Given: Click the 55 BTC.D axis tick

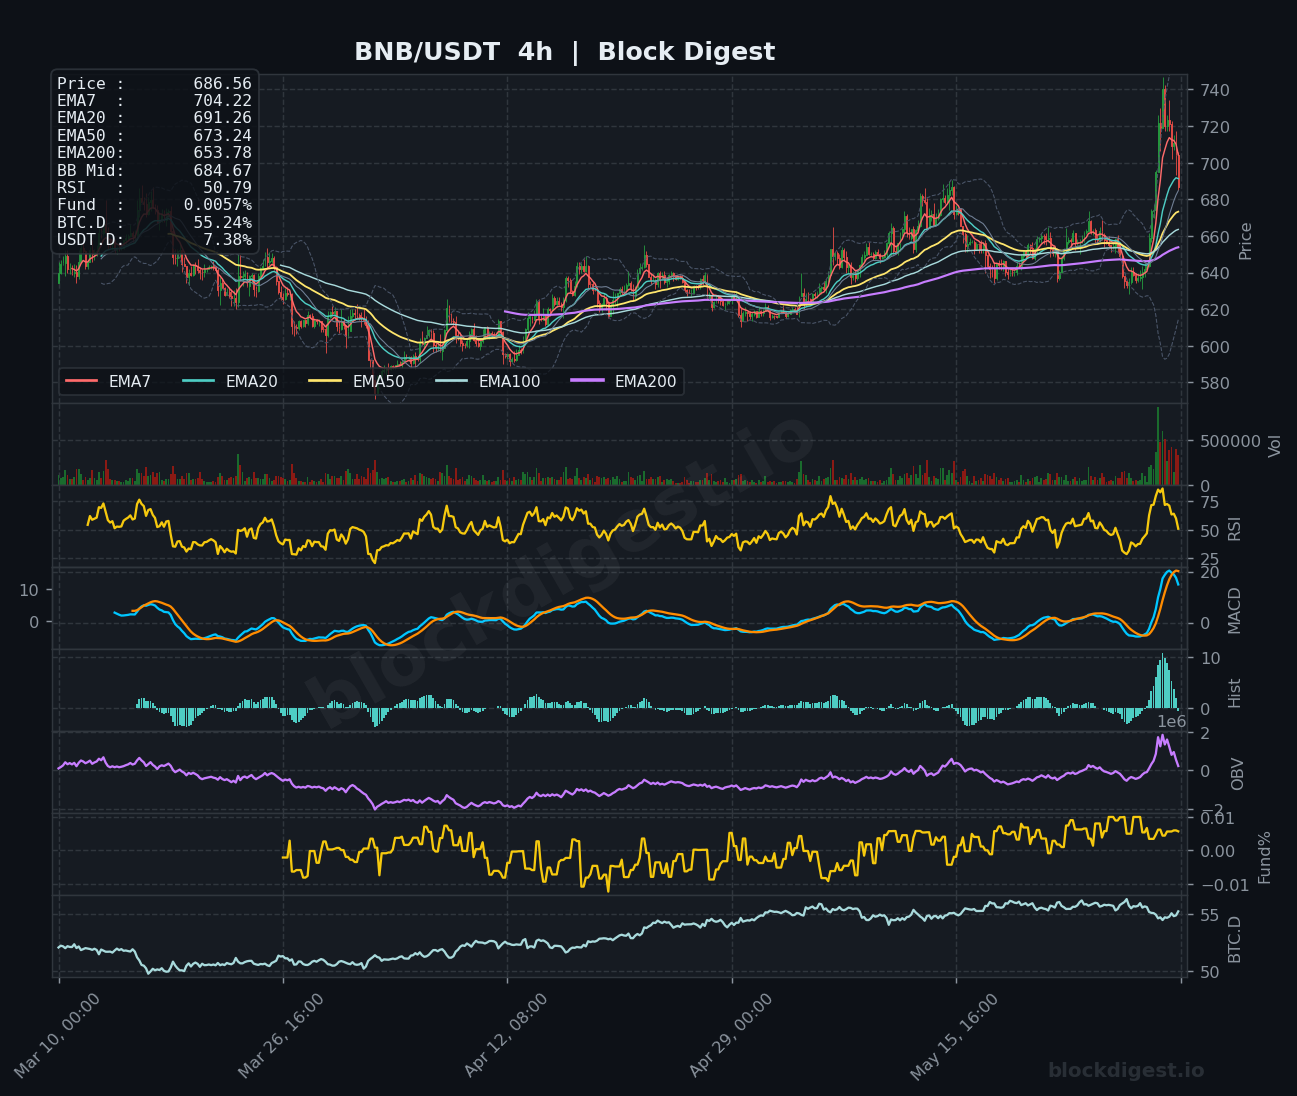Looking at the screenshot, I should tap(1208, 915).
